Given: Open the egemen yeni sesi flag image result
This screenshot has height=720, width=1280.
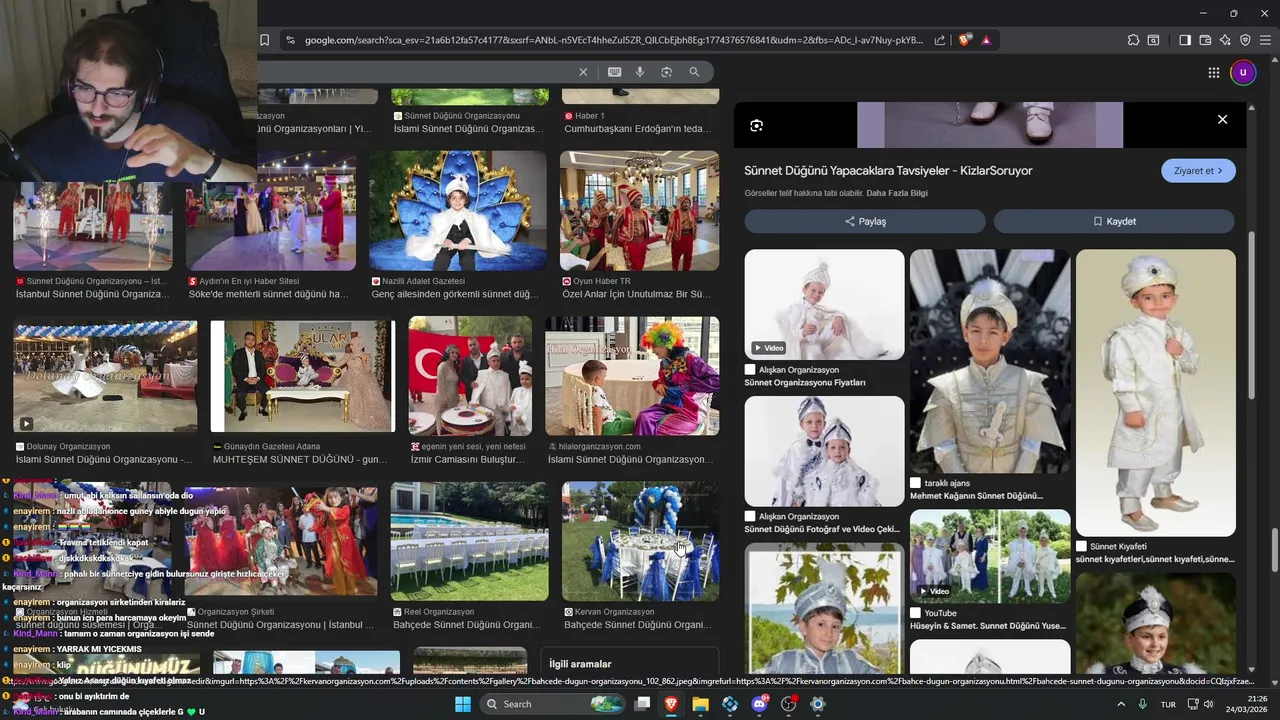Looking at the screenshot, I should (470, 376).
